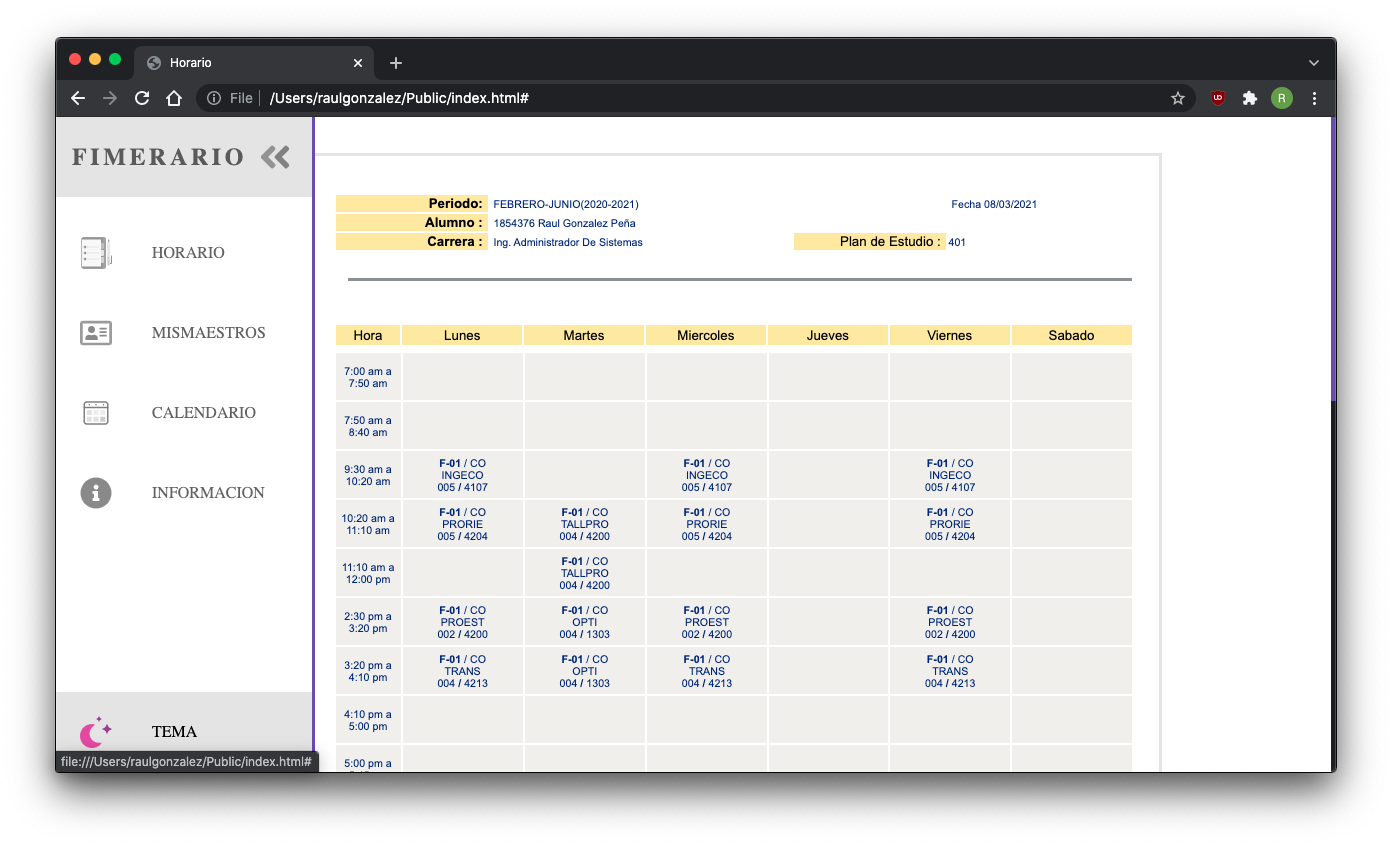Collapse the sidebar with the double chevron
Viewport: 1392px width, 846px height.
click(x=274, y=156)
